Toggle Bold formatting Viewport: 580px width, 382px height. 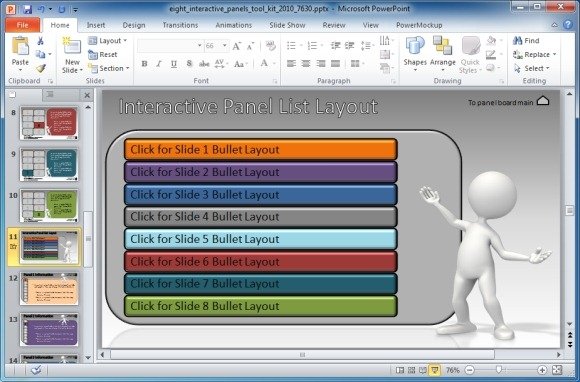144,64
